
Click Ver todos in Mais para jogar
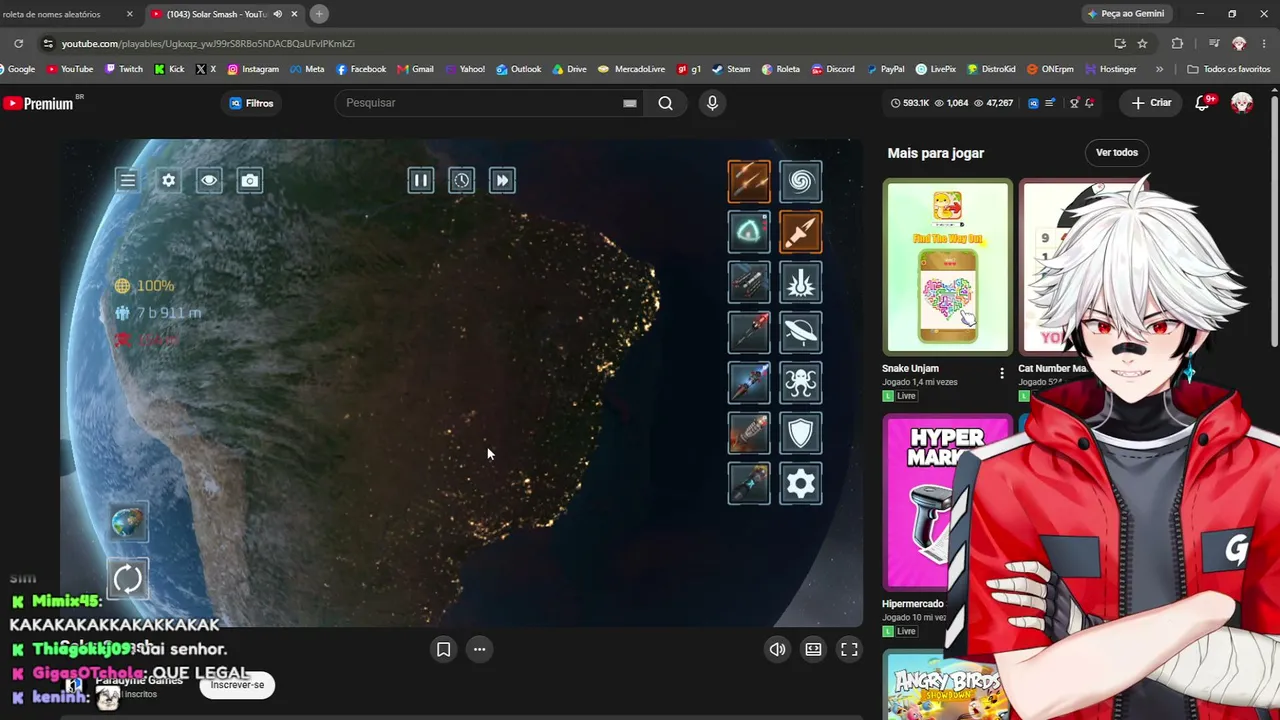(x=1117, y=152)
